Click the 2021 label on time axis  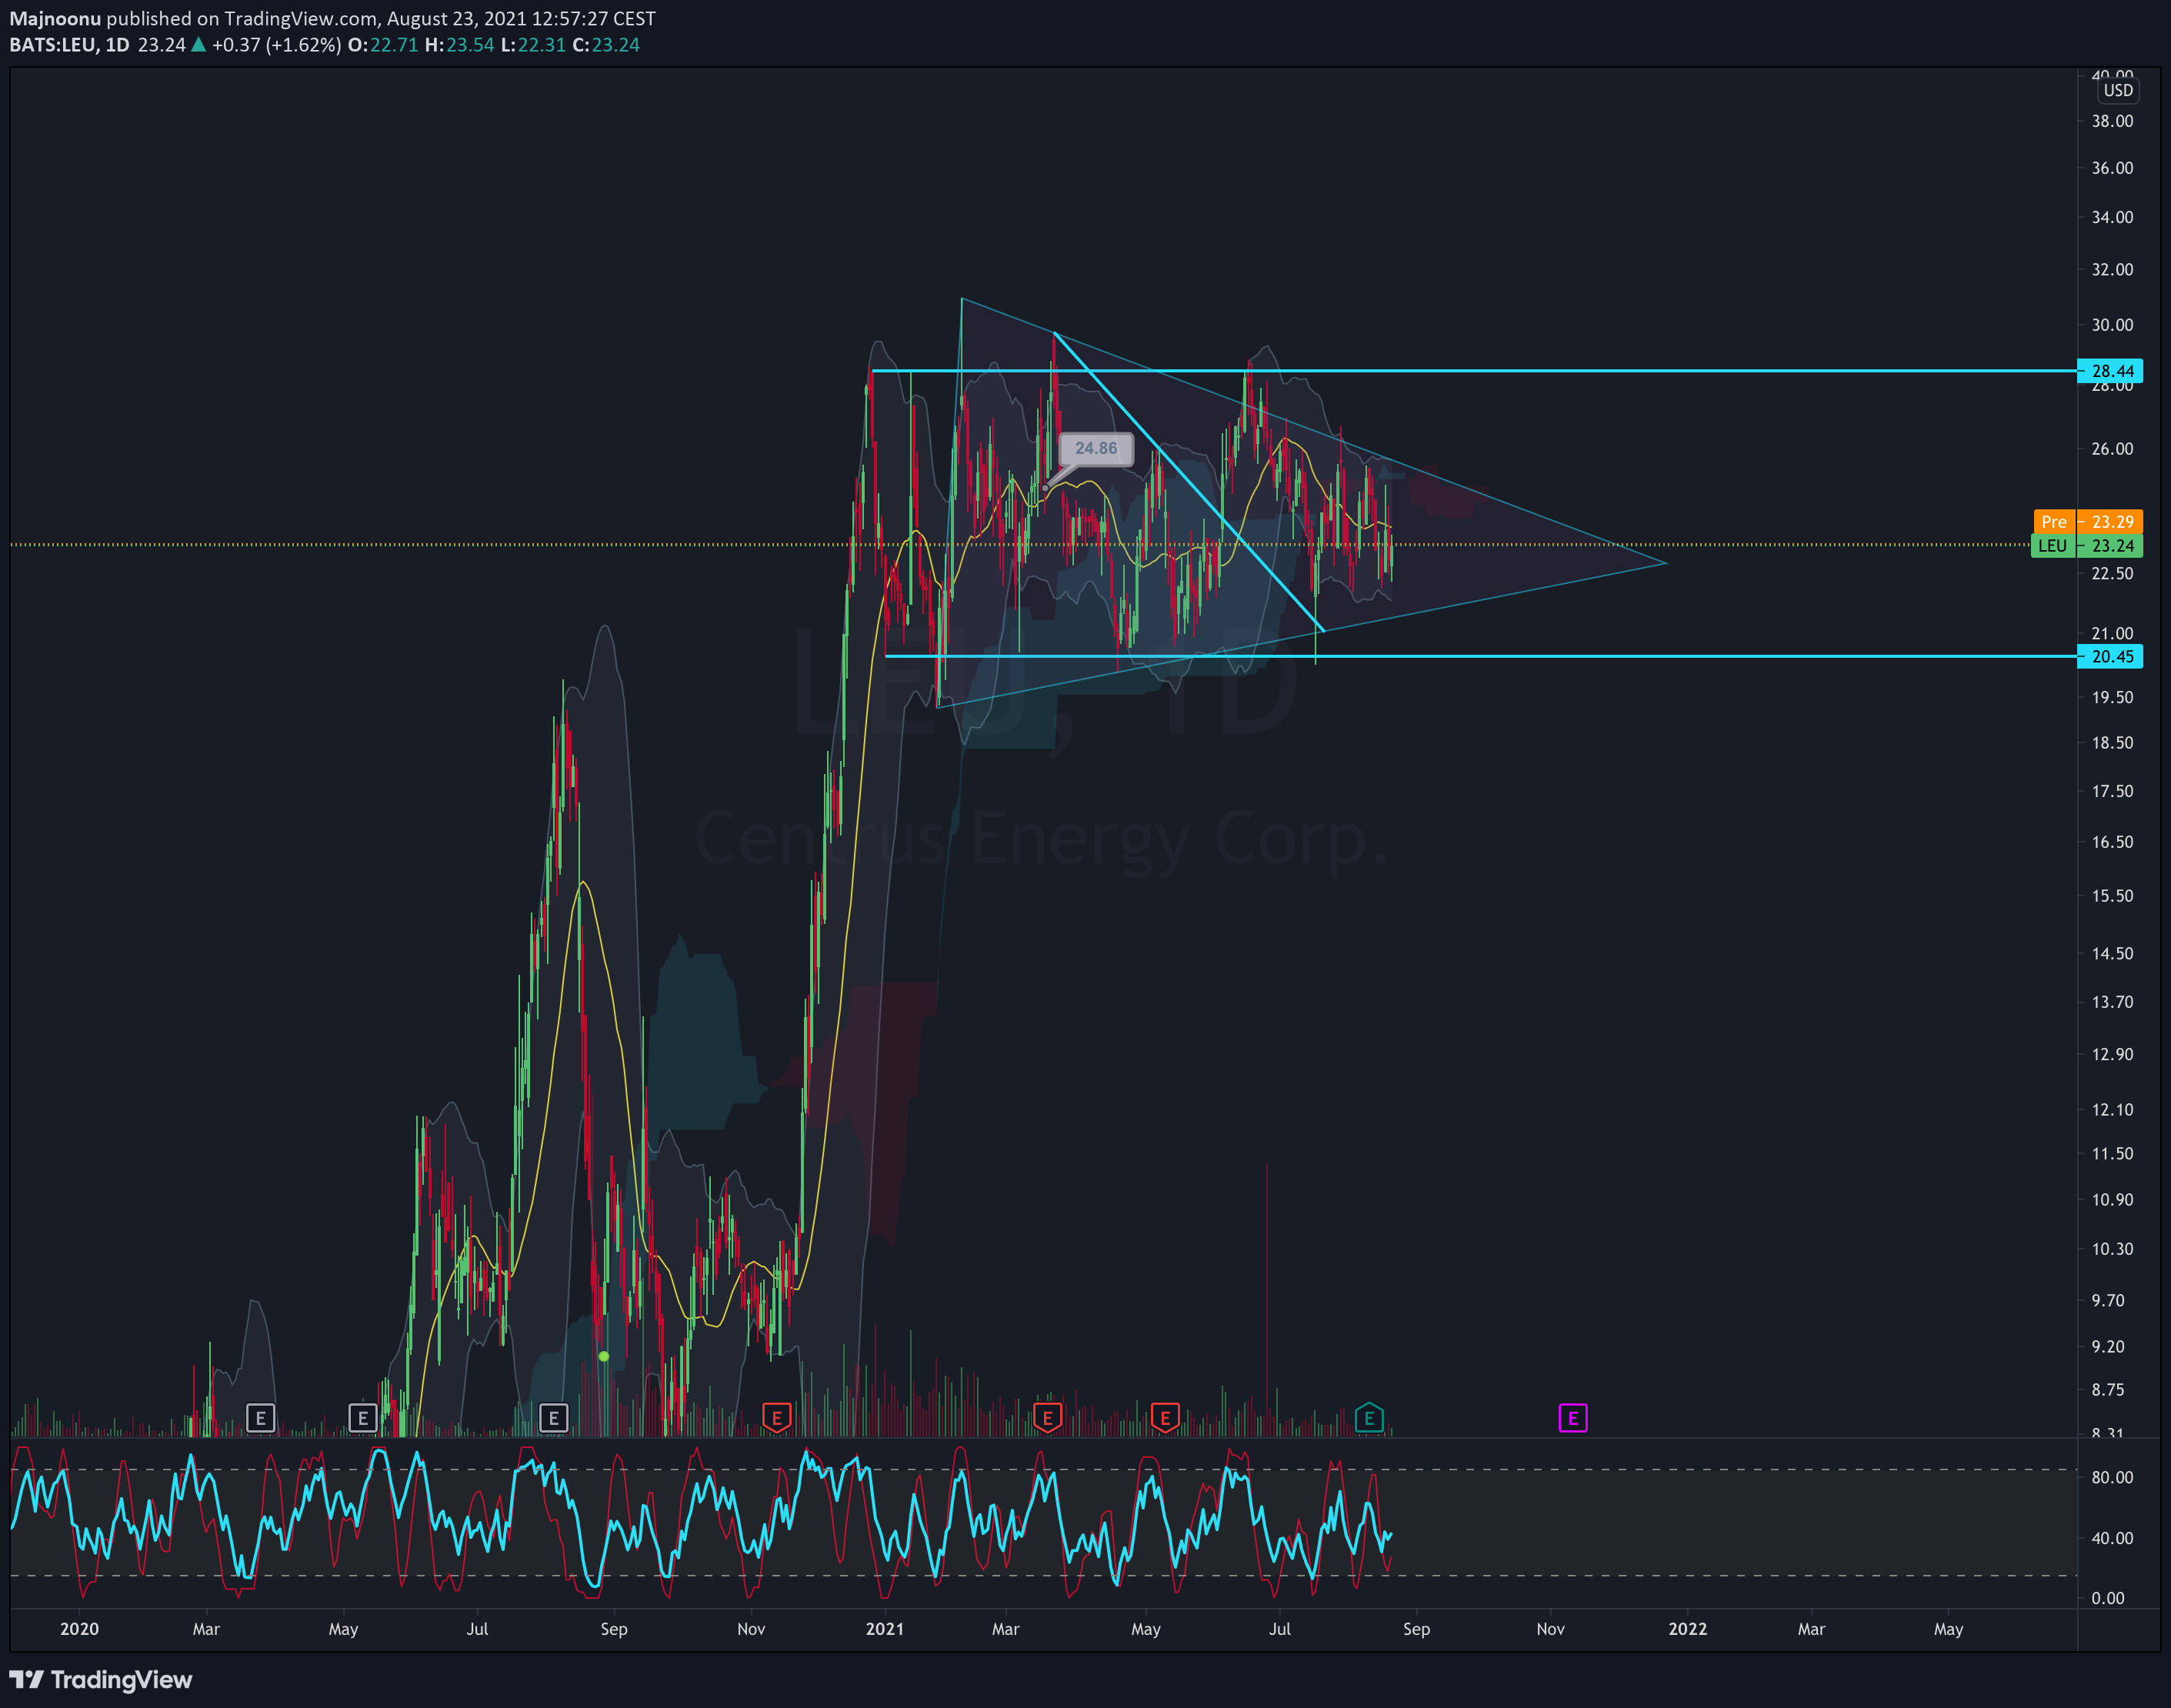pyautogui.click(x=884, y=1629)
